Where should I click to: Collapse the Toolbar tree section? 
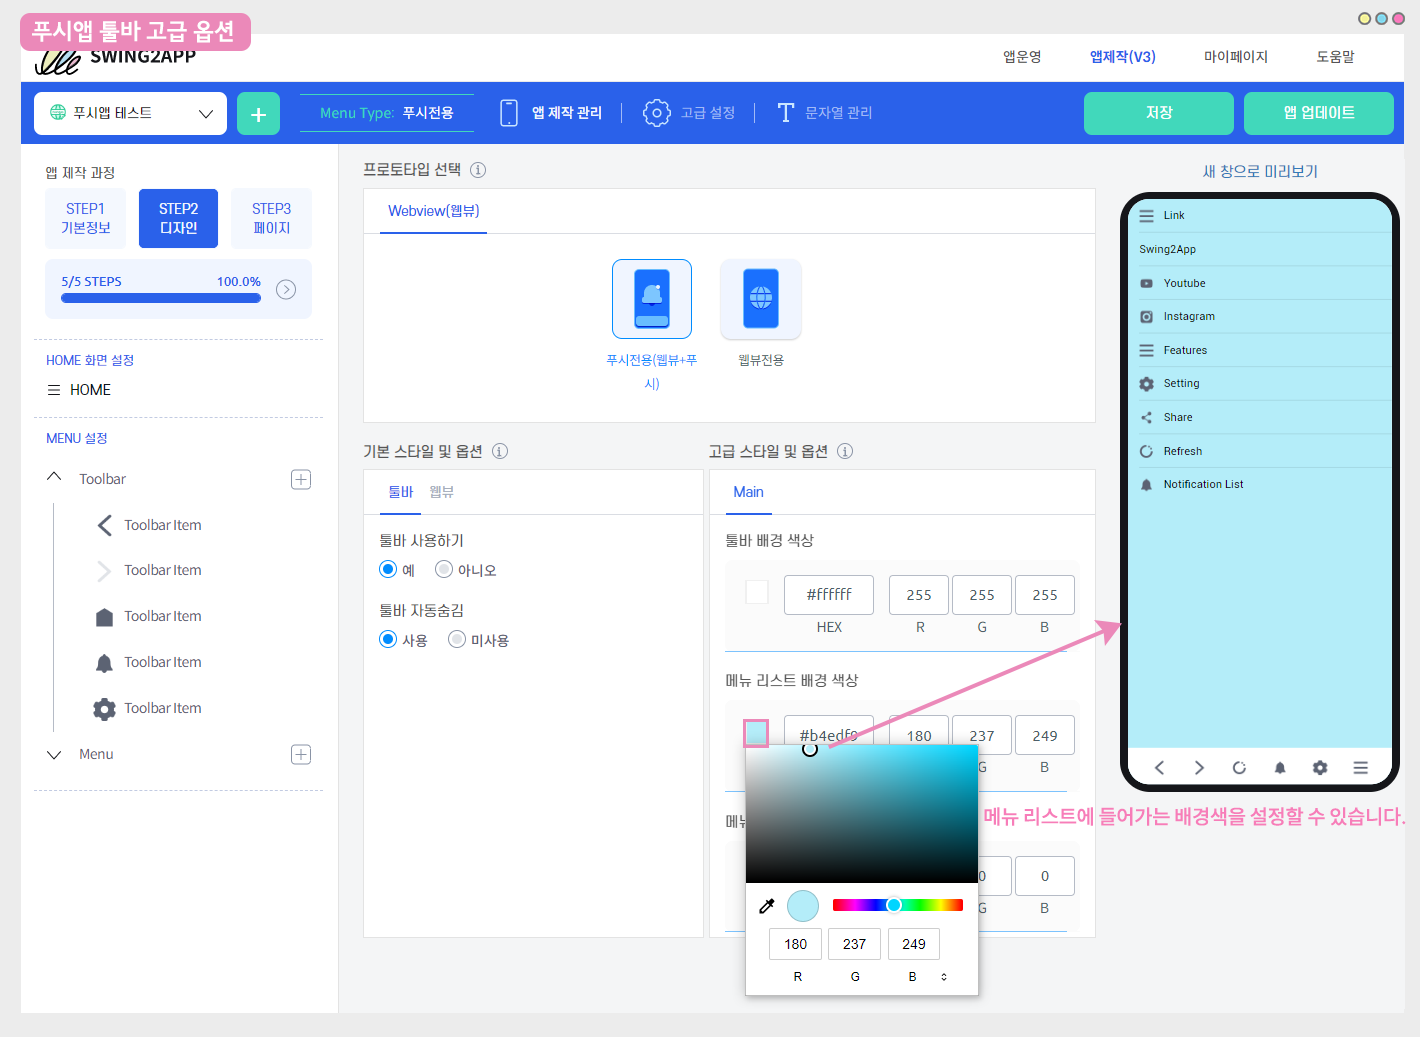(55, 478)
